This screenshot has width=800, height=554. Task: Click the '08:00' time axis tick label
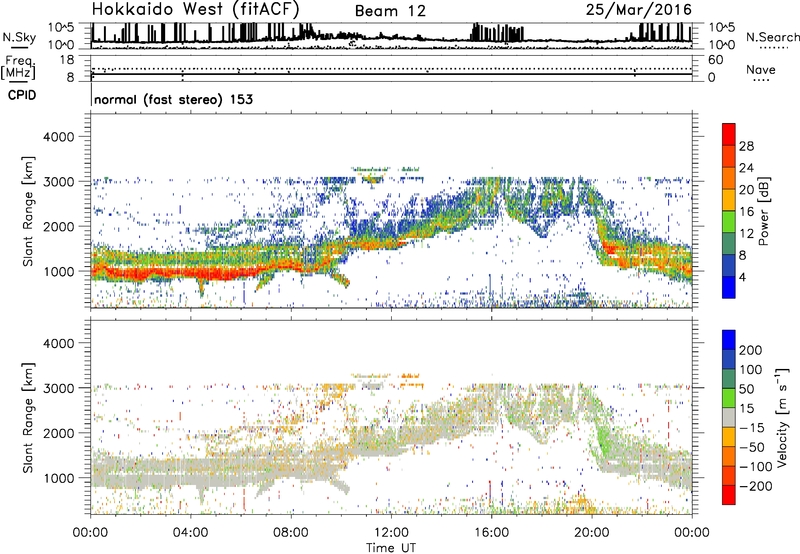point(291,532)
